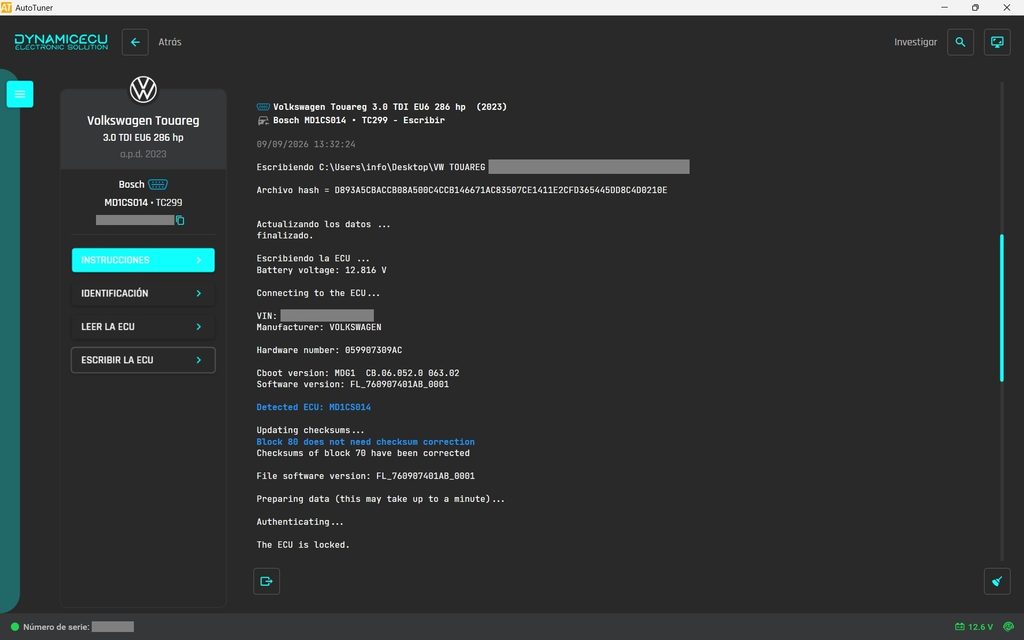
Task: Open the IDENTIFICACIÓN section
Action: pos(143,293)
